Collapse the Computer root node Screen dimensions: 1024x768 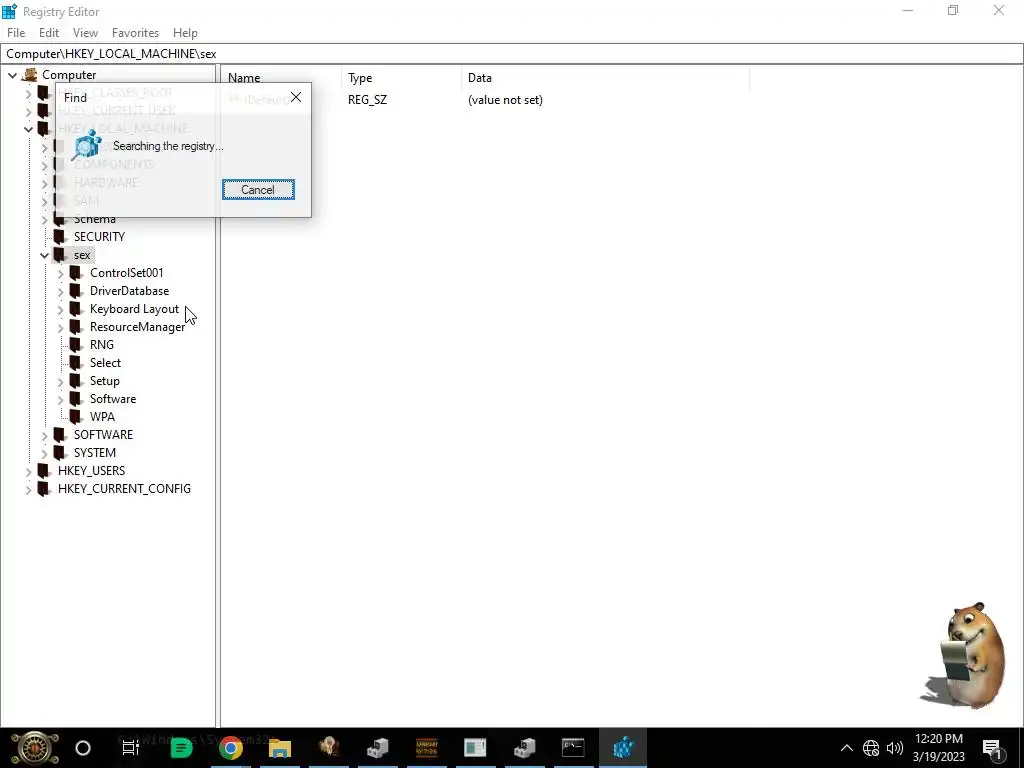tap(12, 75)
